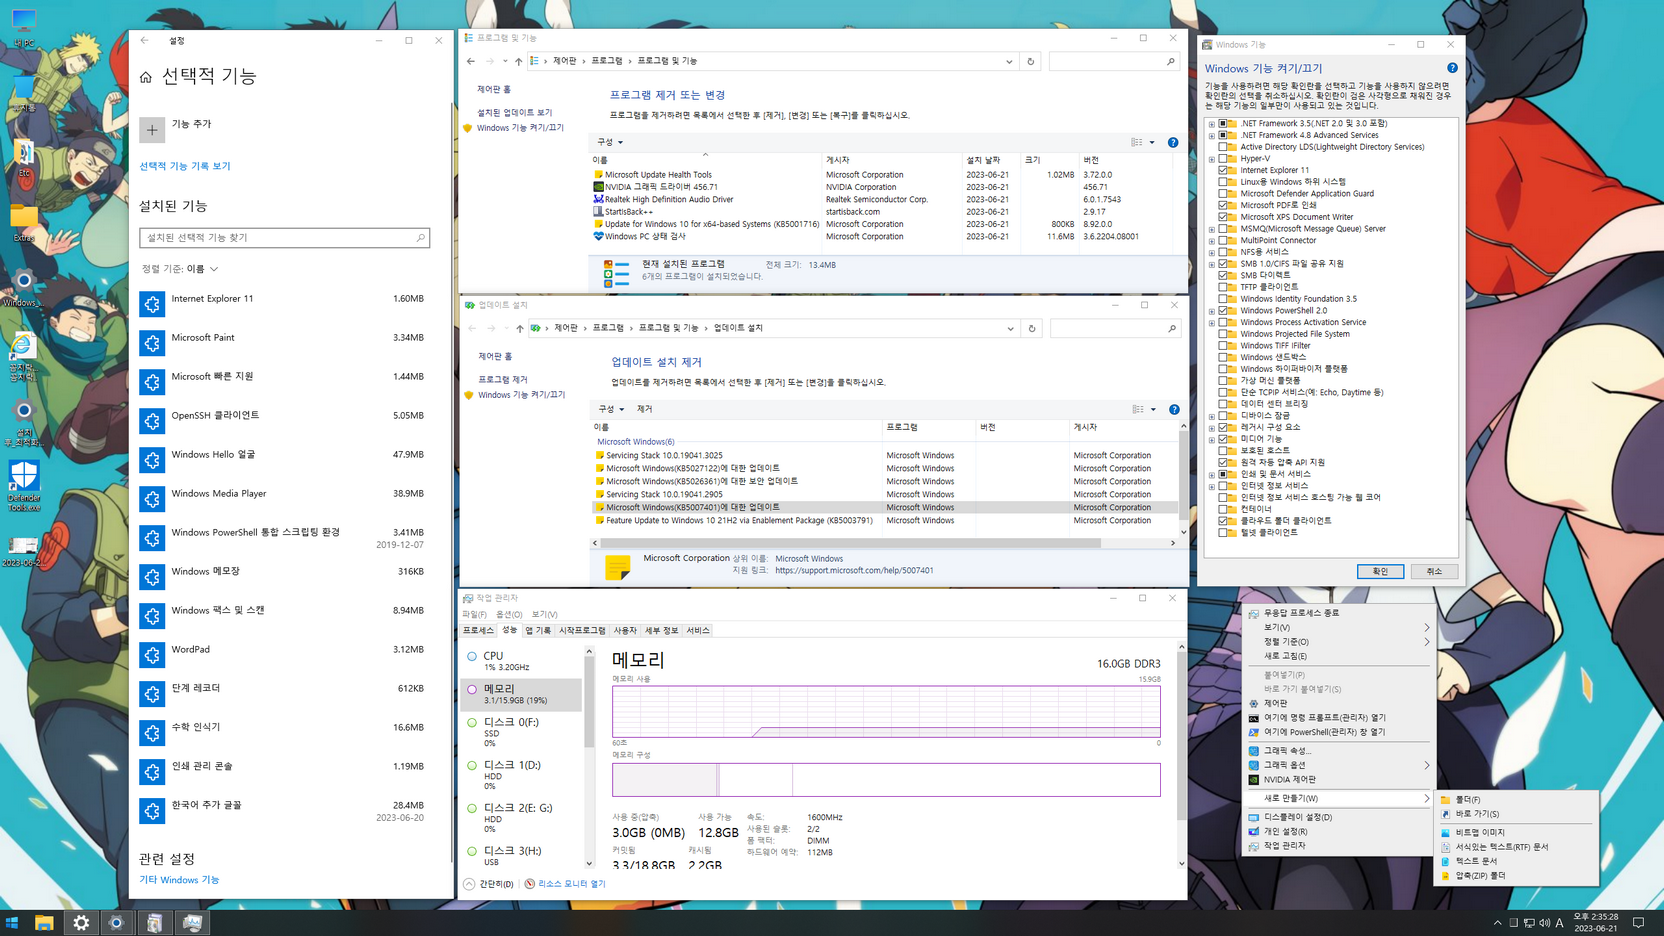Viewport: 1664px width, 936px height.
Task: Open the 옵션(O) menu in Task Manager
Action: (x=509, y=614)
